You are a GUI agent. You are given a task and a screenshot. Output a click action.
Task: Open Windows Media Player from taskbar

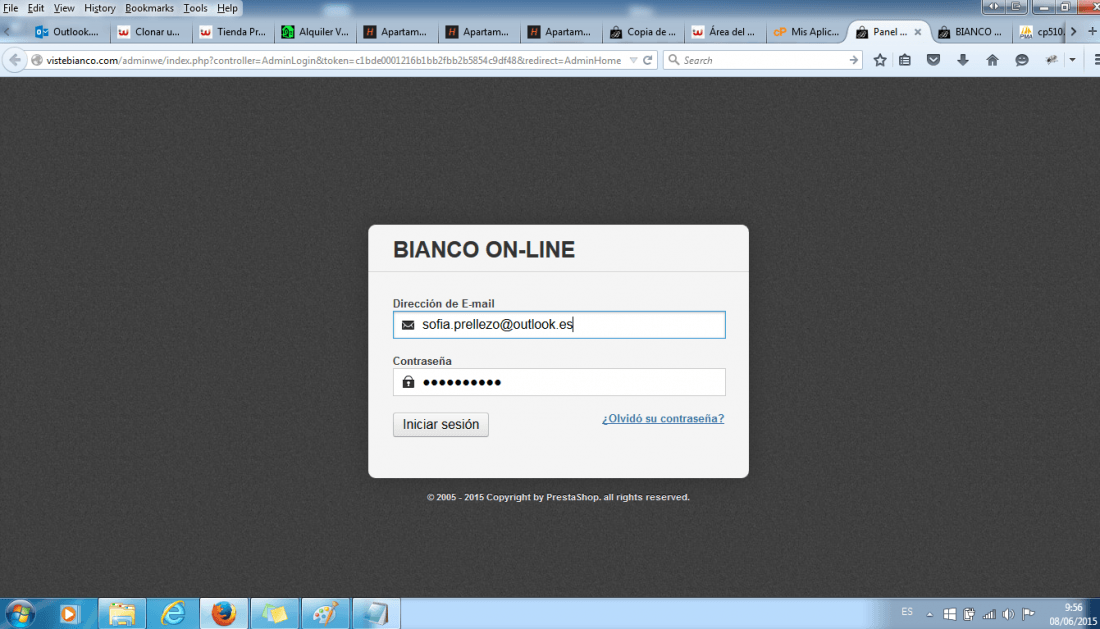(69, 614)
